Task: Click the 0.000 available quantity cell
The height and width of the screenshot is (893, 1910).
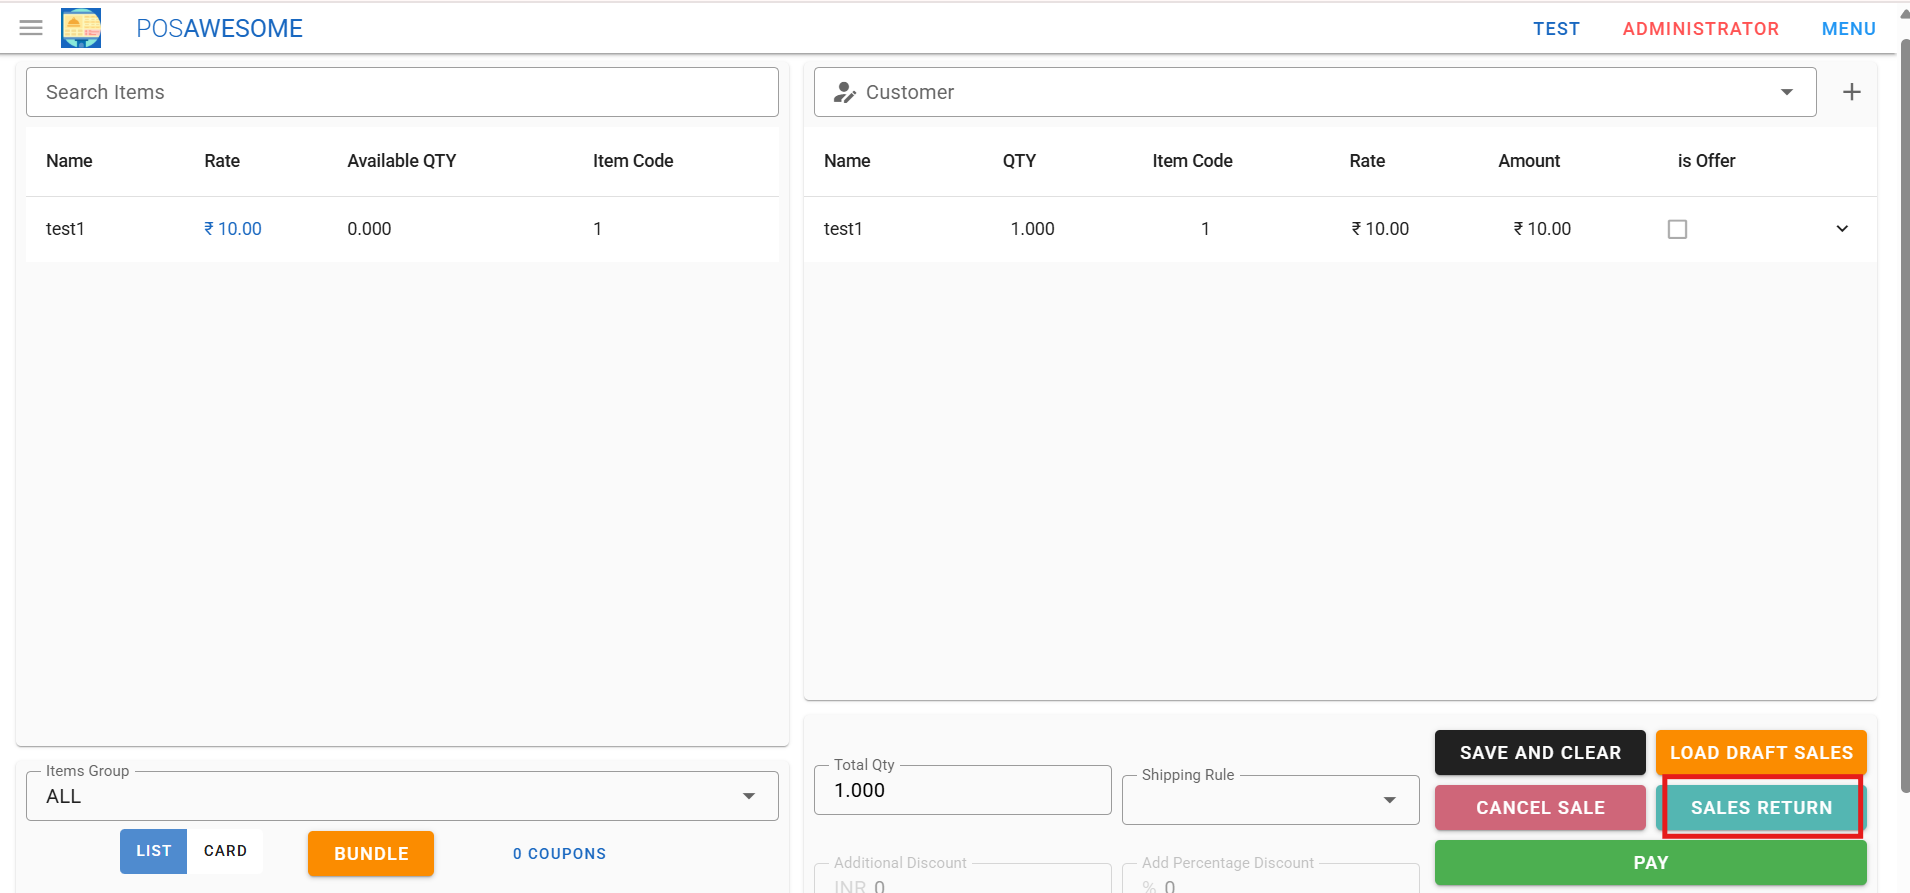Action: pos(369,229)
